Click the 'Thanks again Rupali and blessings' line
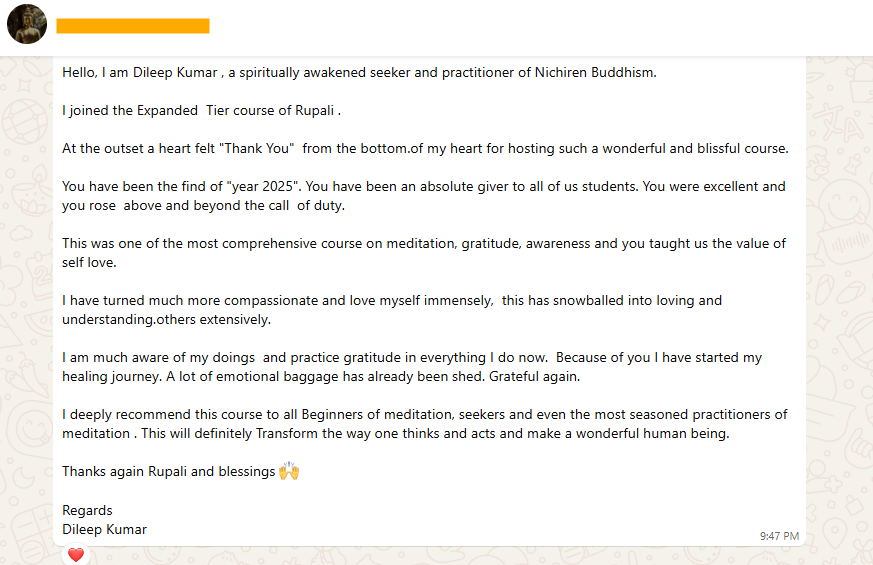Screen dimensions: 873x565 tap(168, 472)
